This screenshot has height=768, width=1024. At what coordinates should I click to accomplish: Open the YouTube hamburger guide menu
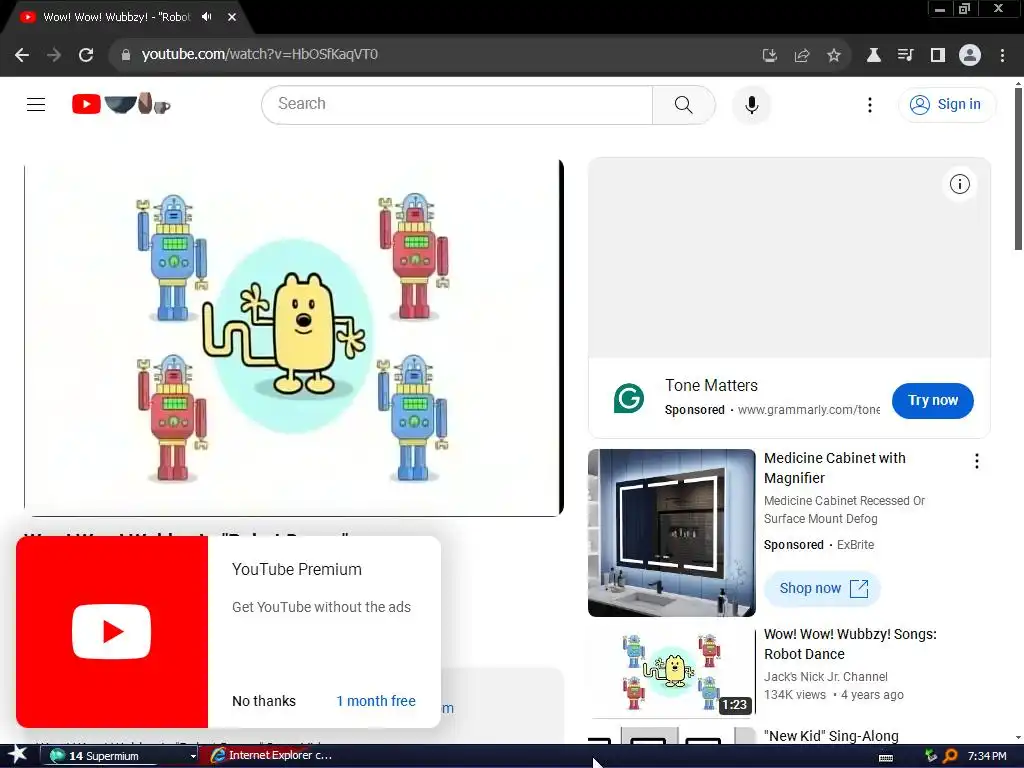[x=36, y=104]
